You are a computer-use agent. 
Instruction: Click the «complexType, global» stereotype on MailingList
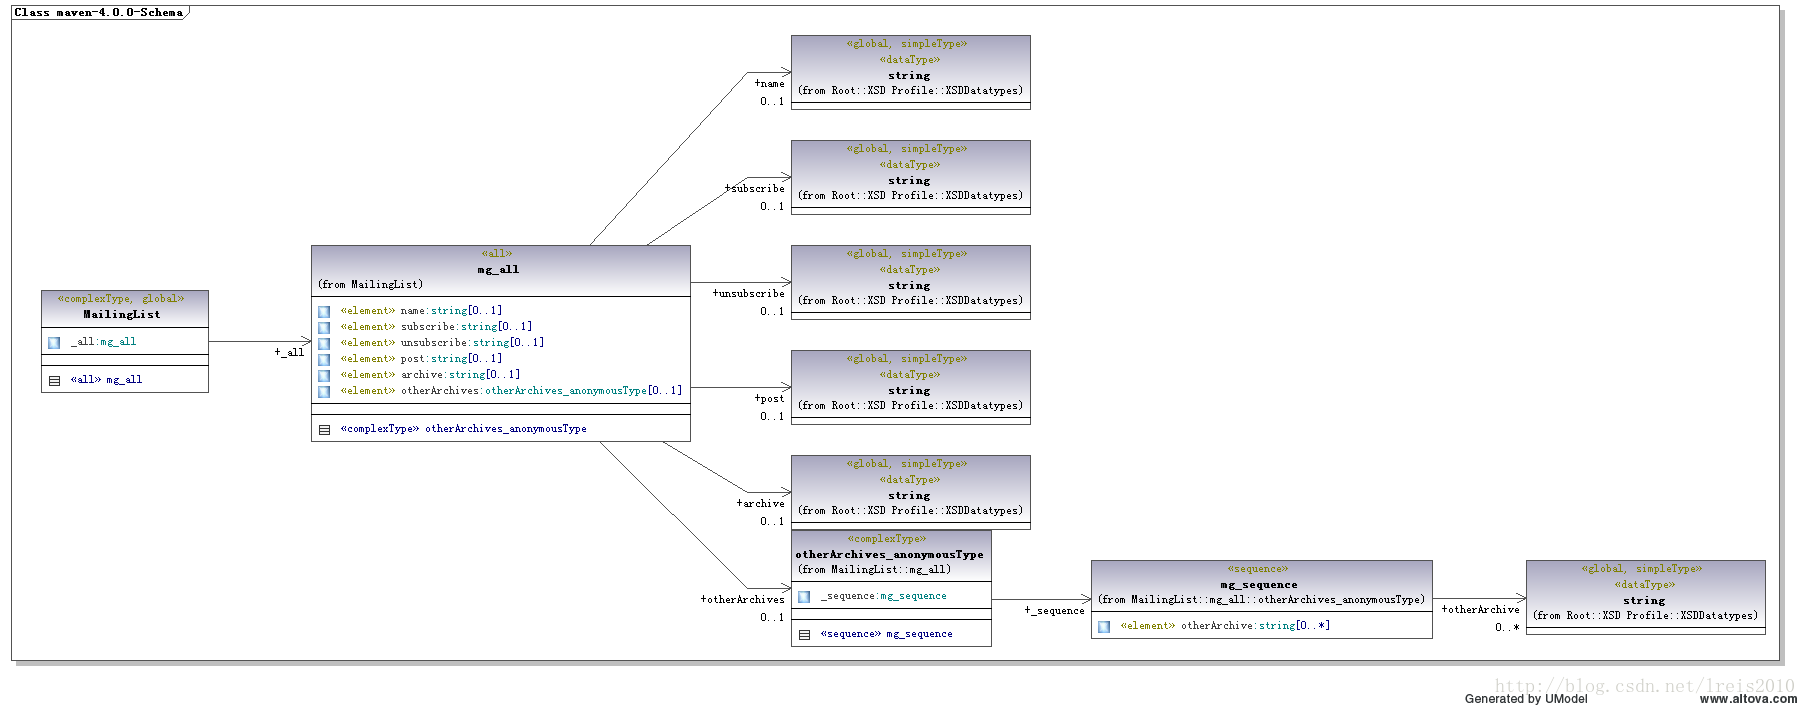coord(121,298)
